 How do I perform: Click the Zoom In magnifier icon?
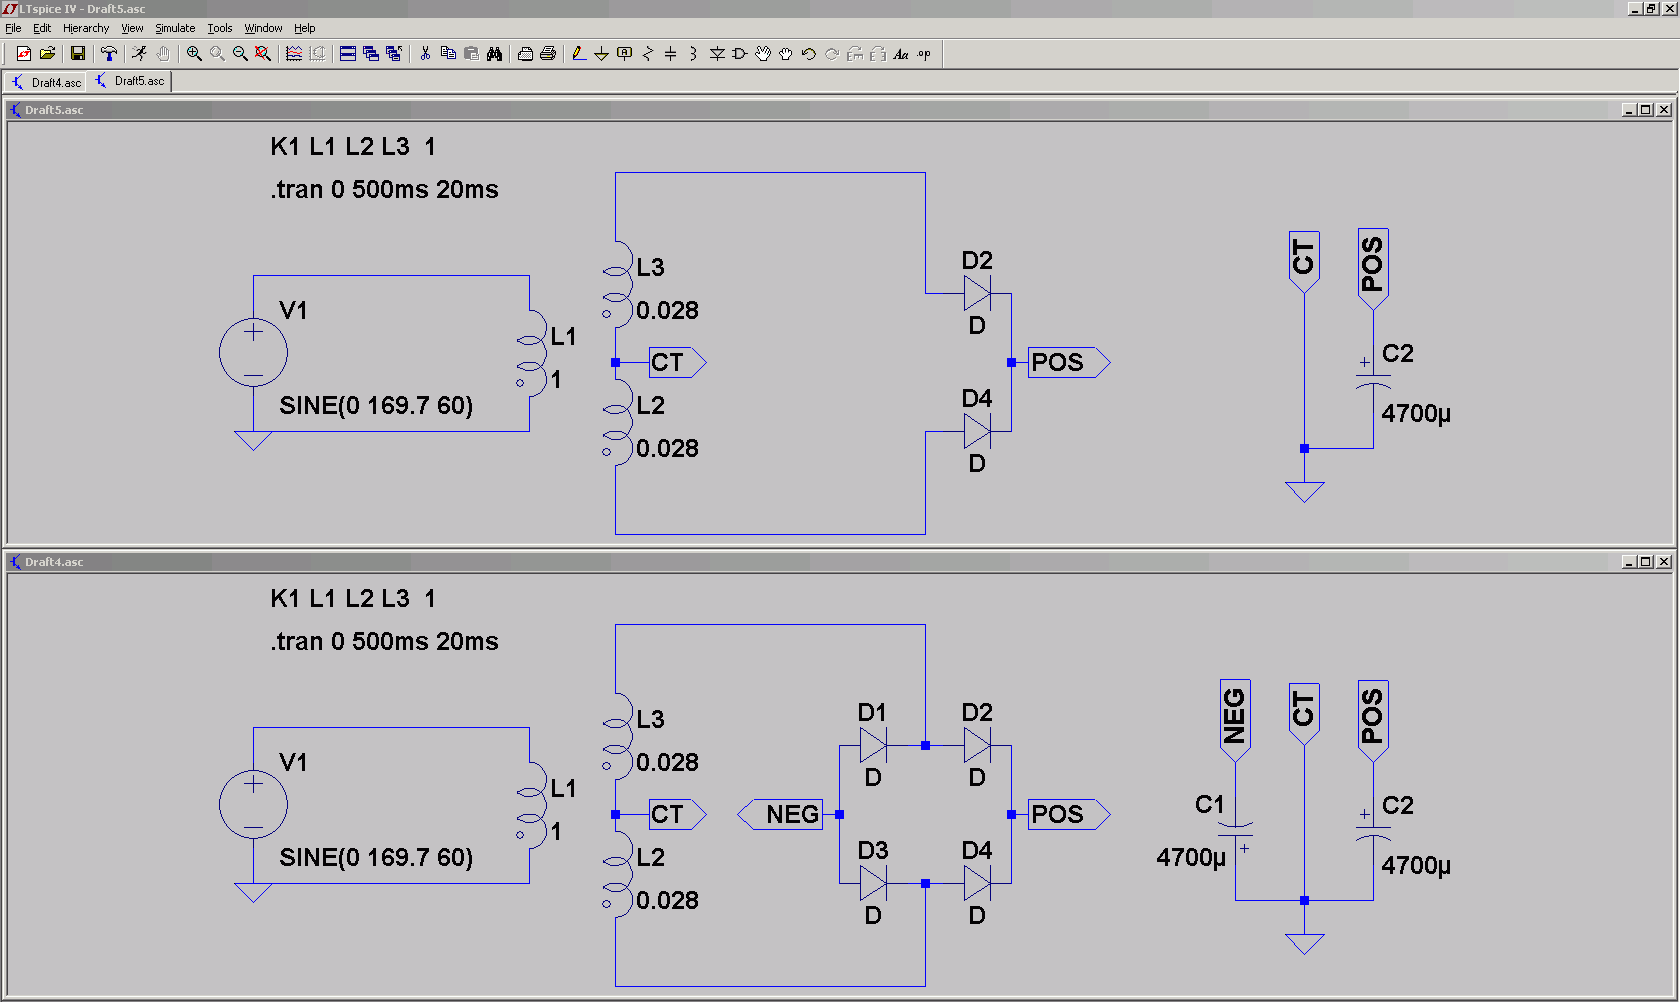[x=194, y=54]
